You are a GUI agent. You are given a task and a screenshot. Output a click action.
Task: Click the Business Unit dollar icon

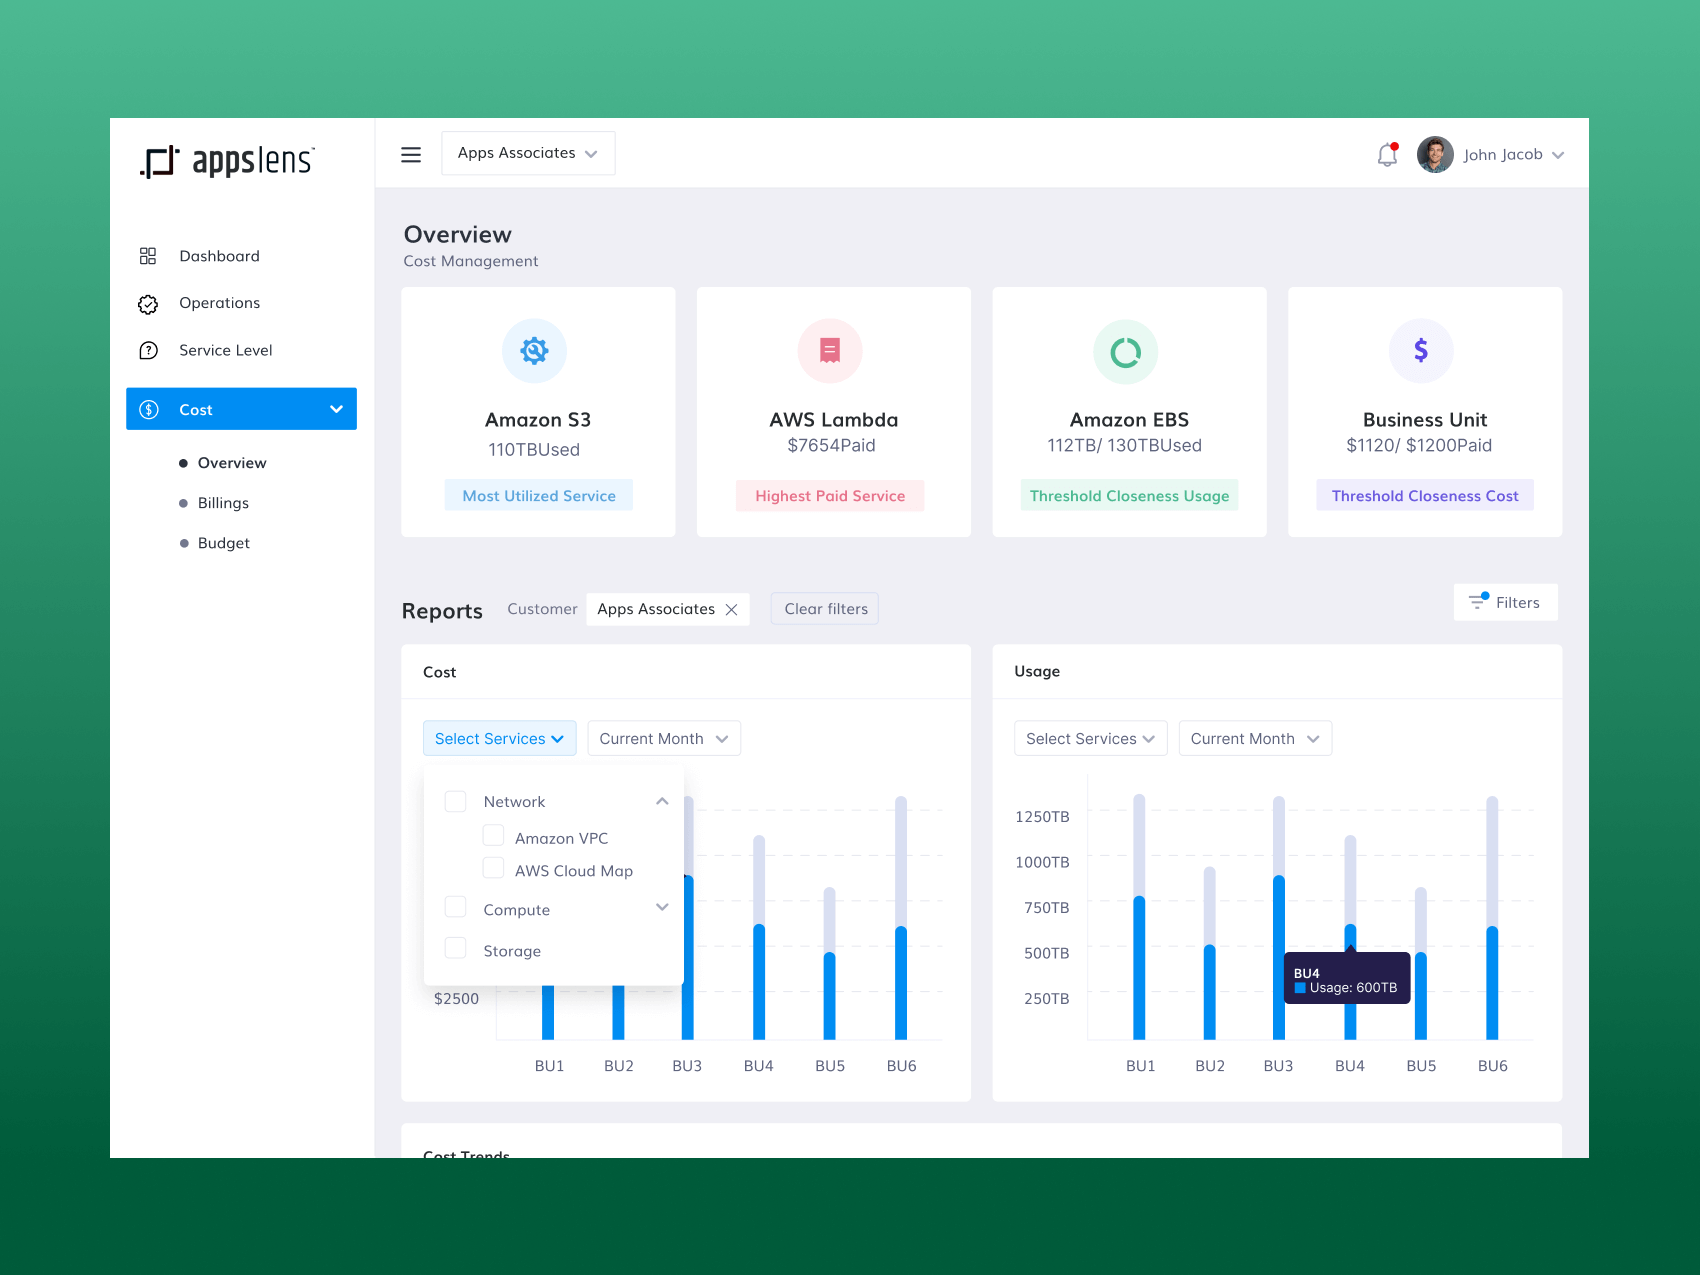pos(1421,351)
